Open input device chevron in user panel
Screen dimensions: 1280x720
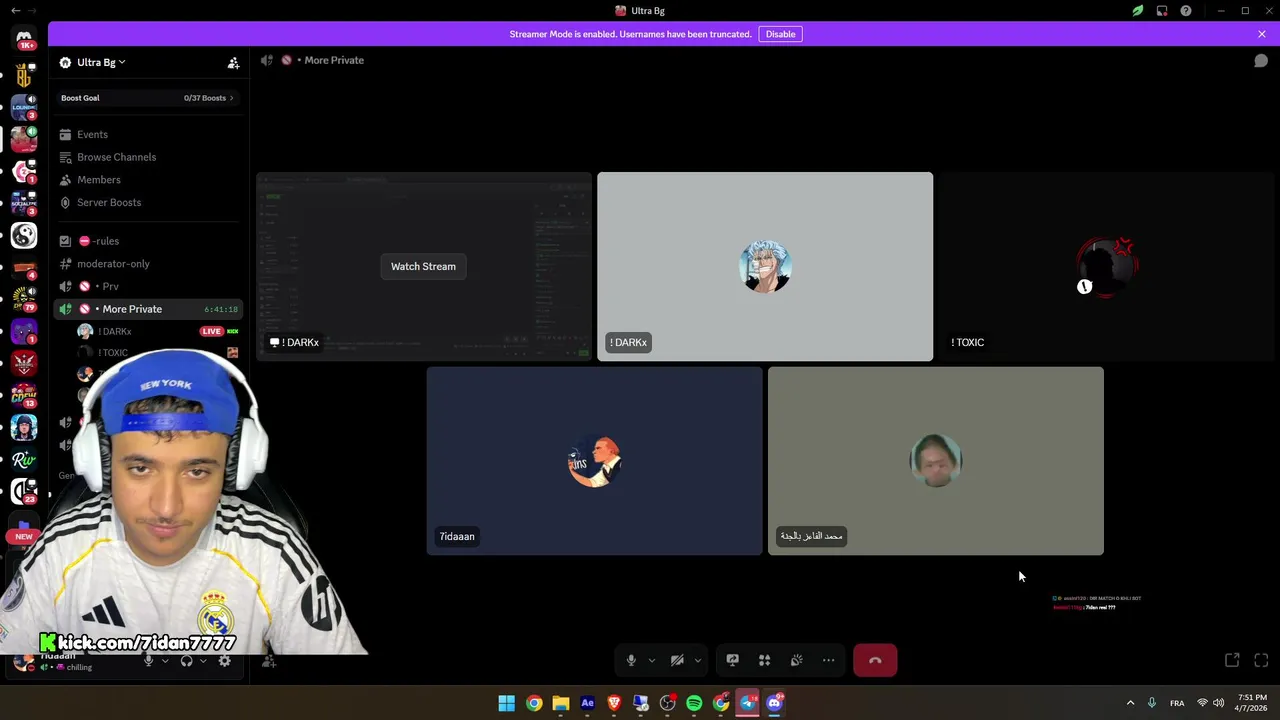[x=165, y=661]
